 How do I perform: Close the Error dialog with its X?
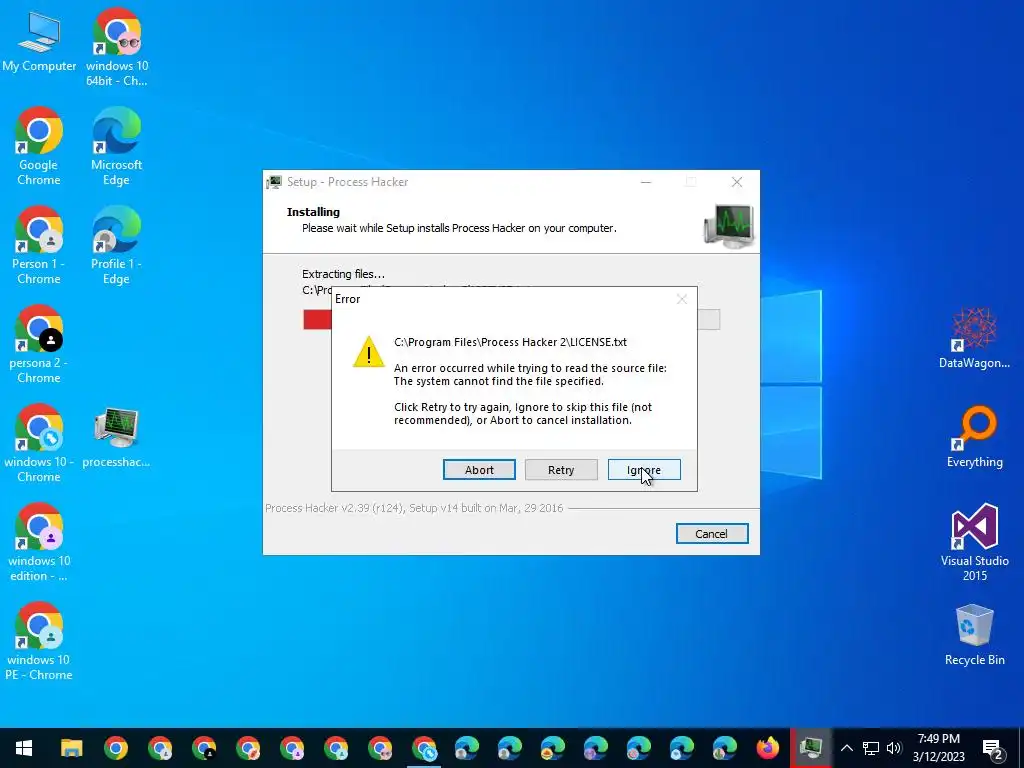(x=682, y=299)
